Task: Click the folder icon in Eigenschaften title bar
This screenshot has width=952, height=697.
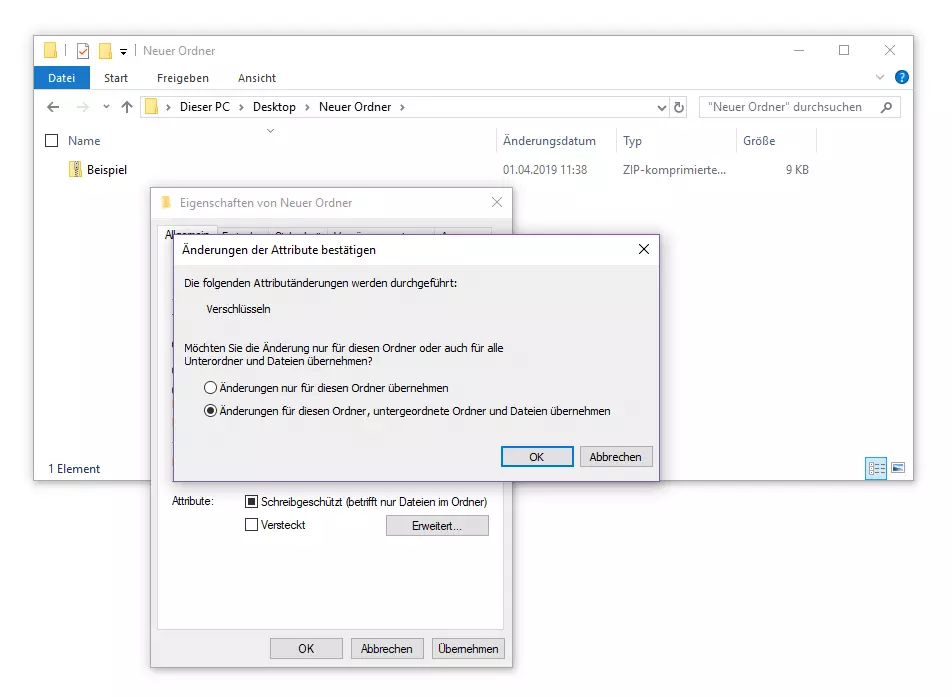Action: [x=166, y=202]
